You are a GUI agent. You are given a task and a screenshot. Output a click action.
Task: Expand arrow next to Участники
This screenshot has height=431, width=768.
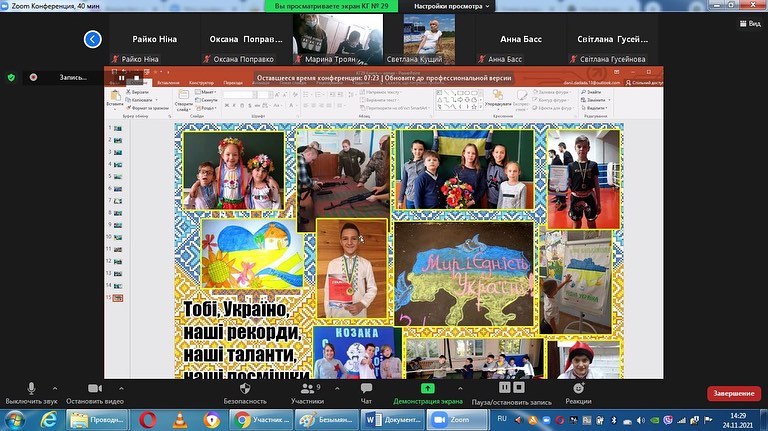click(337, 388)
